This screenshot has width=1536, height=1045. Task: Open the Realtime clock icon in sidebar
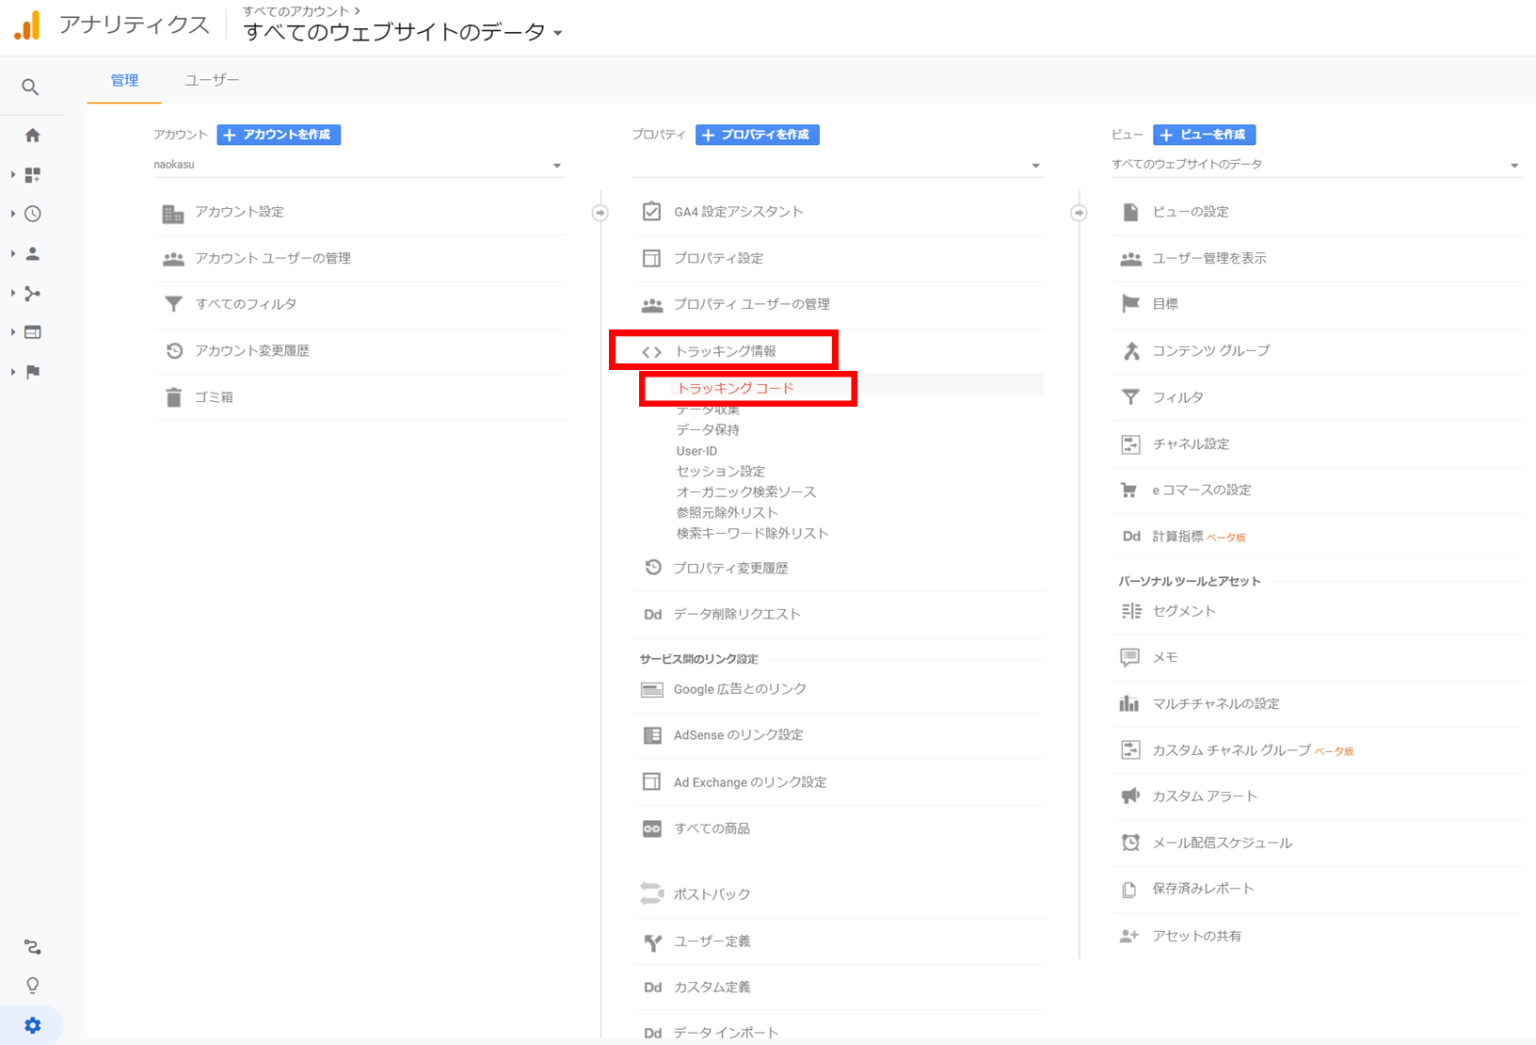(33, 214)
